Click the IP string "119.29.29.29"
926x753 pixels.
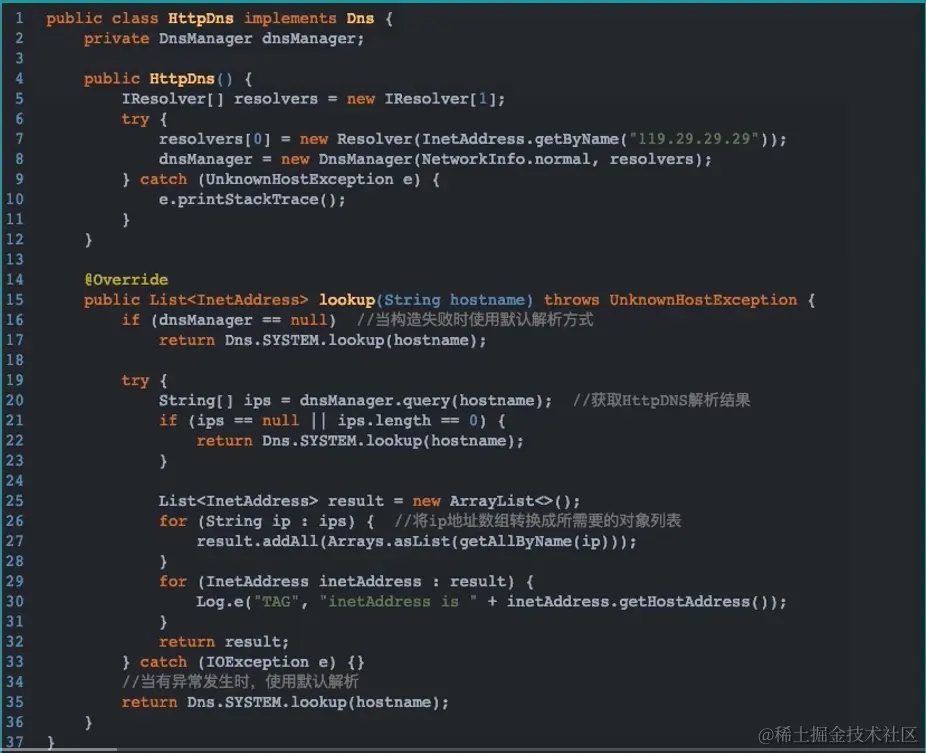pos(695,139)
